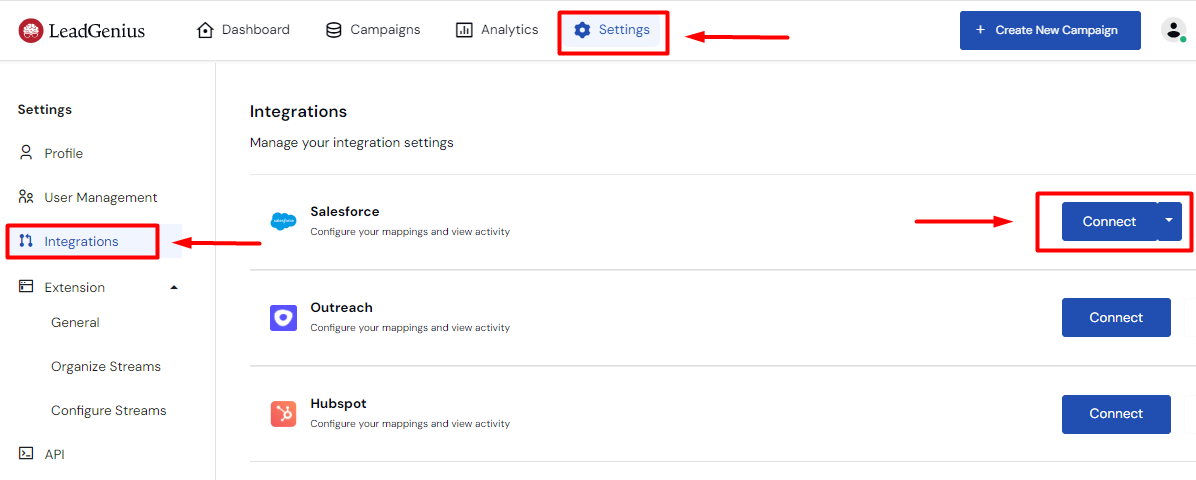This screenshot has height=480, width=1196.
Task: Click the Settings gear icon
Action: (583, 31)
